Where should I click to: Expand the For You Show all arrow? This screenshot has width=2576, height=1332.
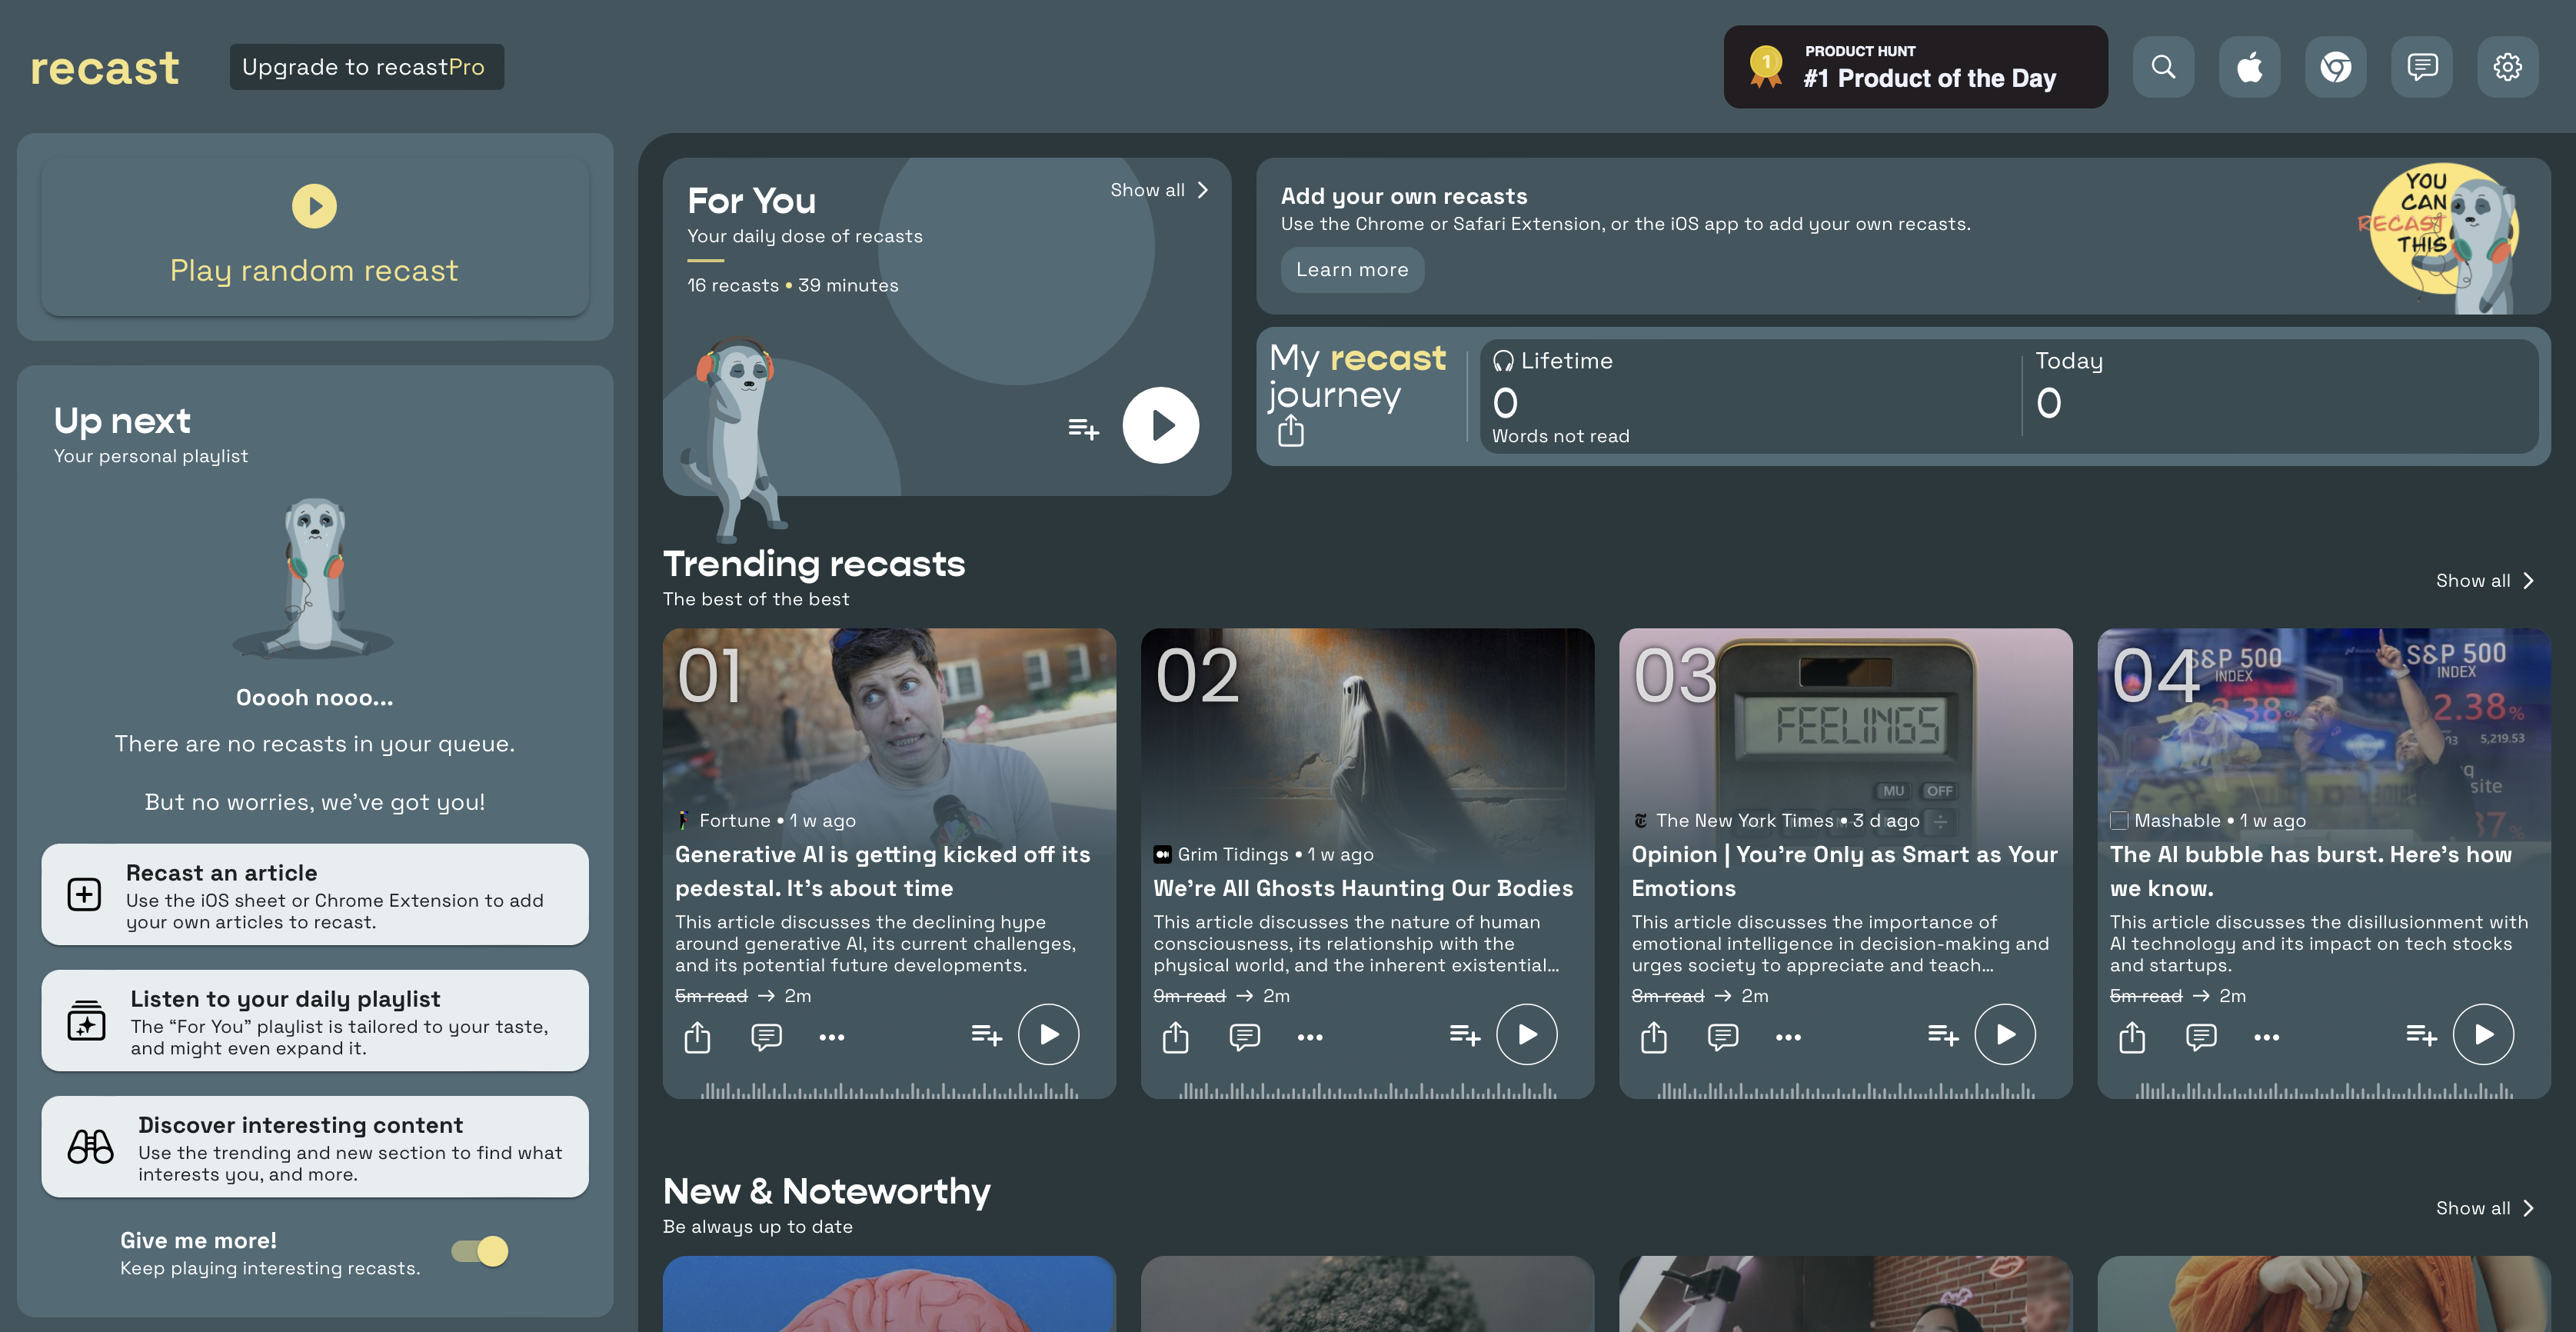pyautogui.click(x=1200, y=188)
